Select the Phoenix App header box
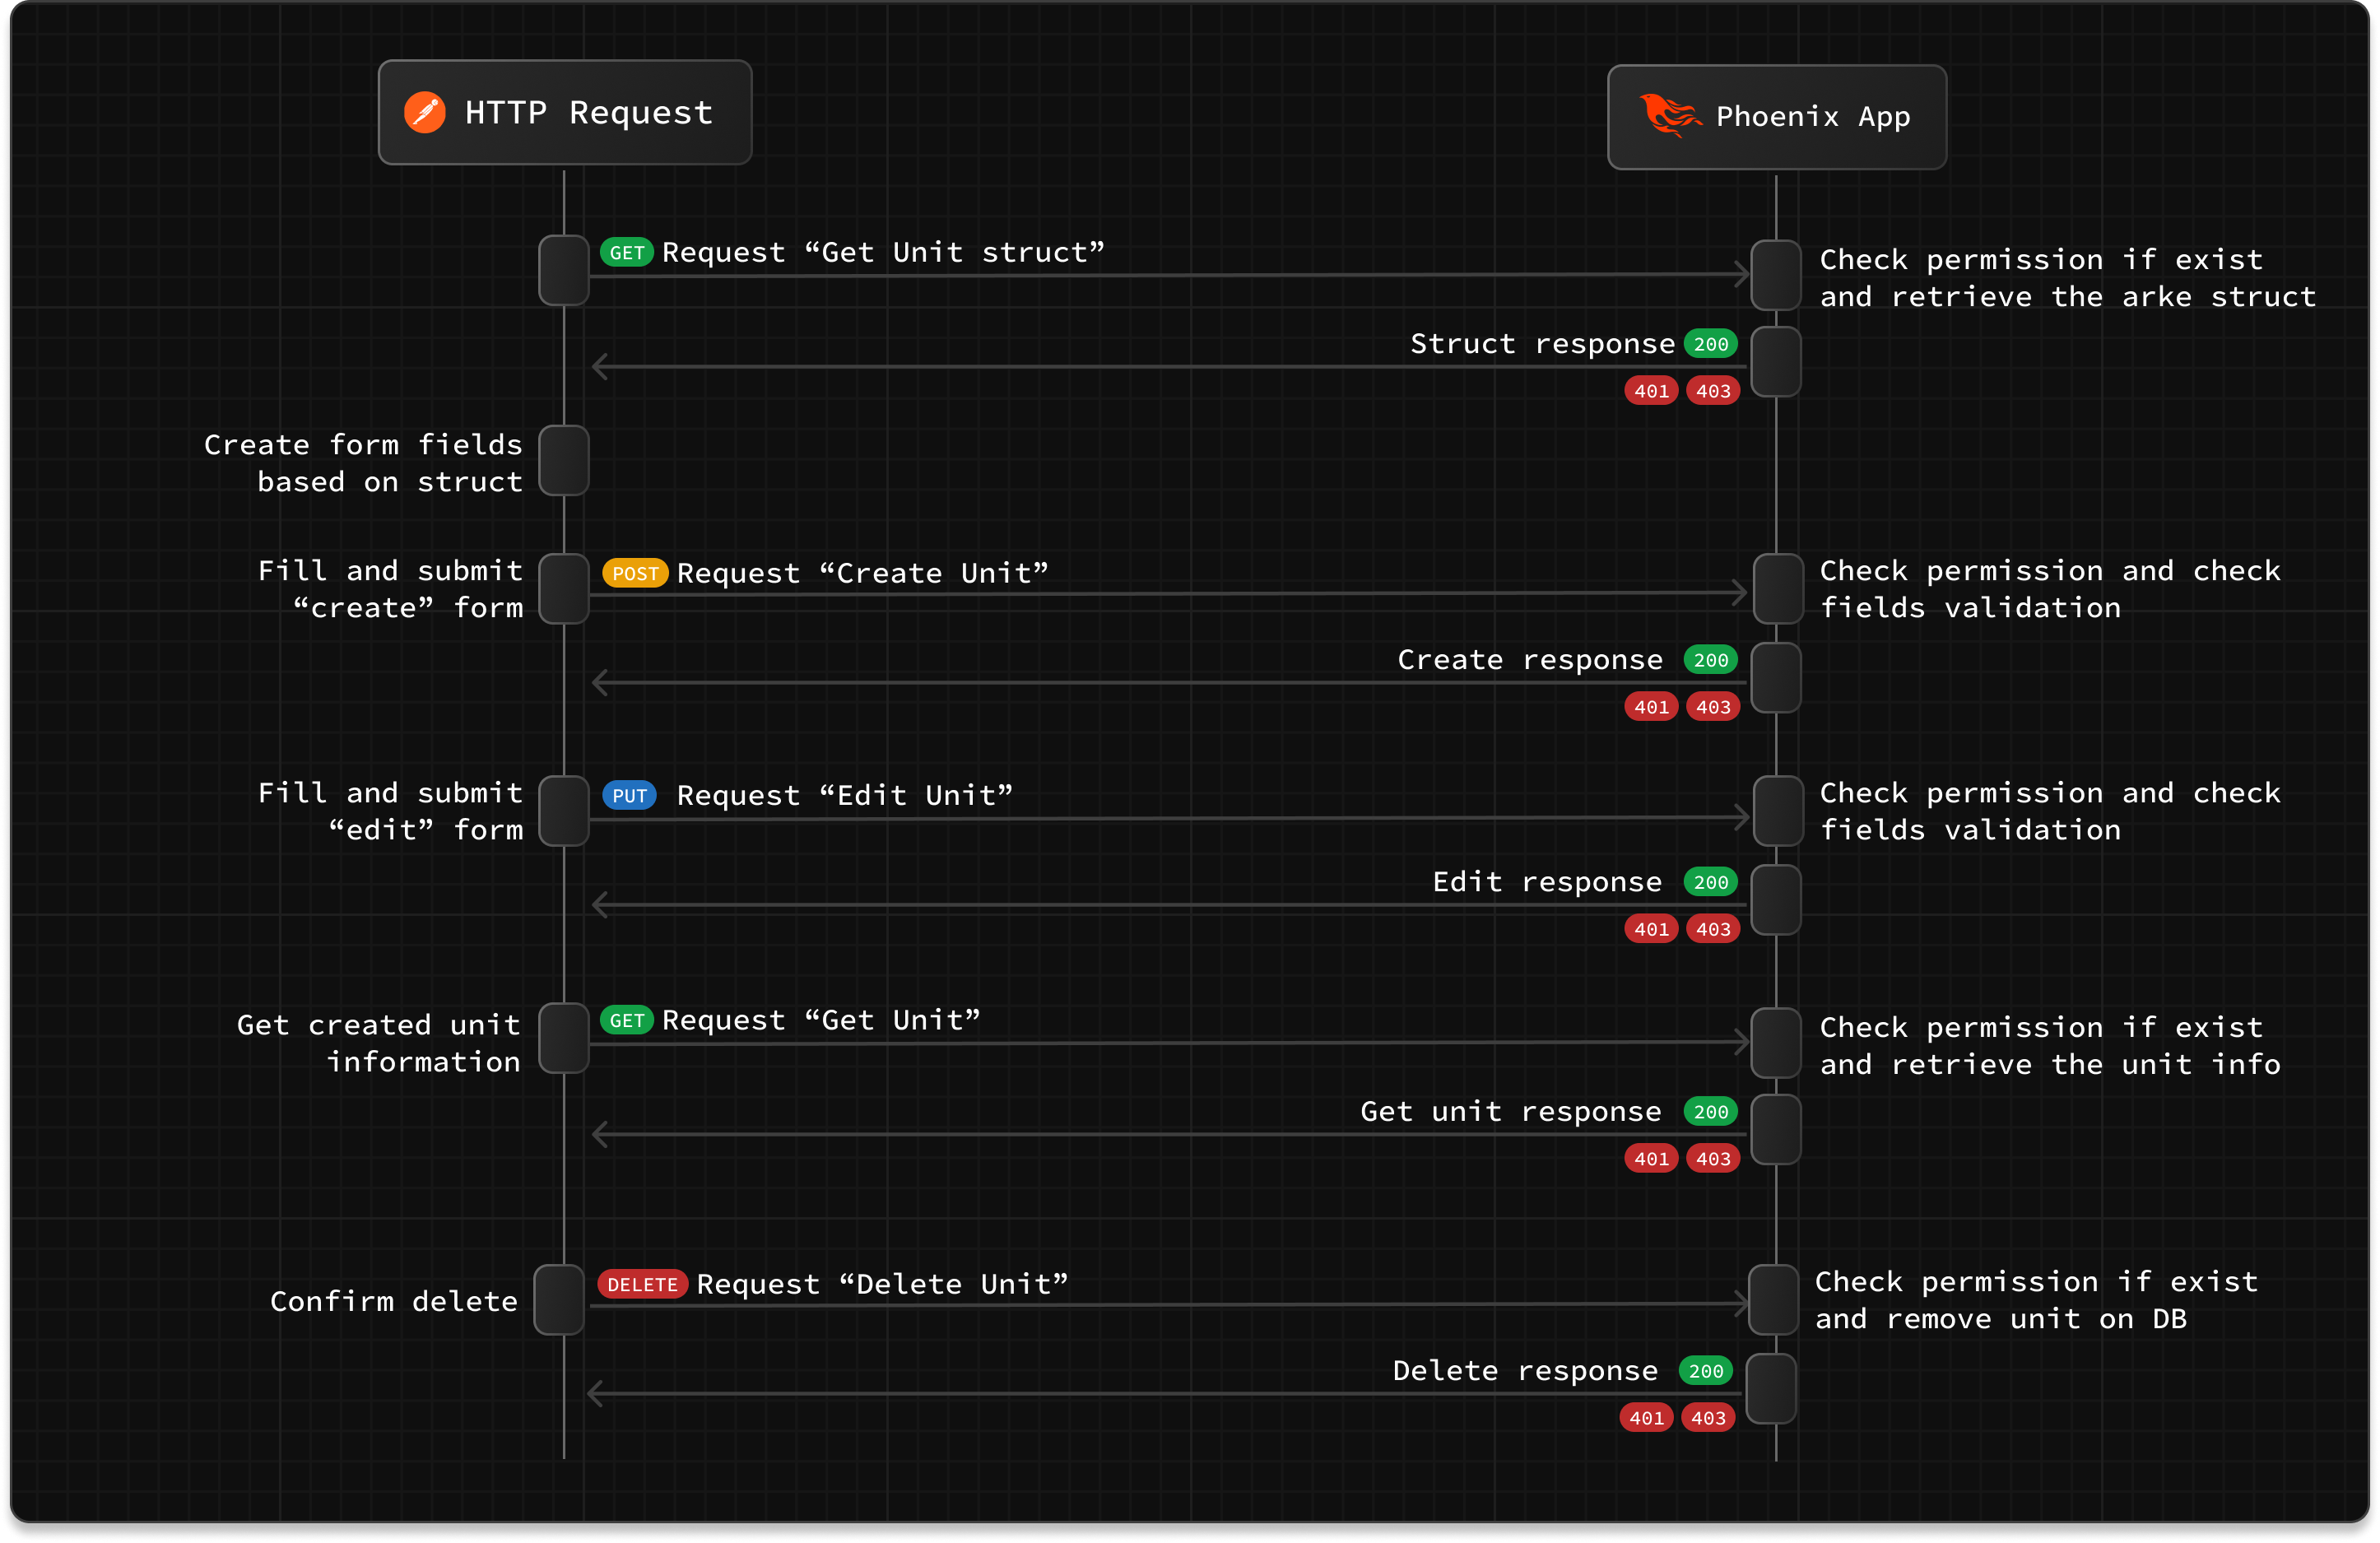 tap(1776, 117)
